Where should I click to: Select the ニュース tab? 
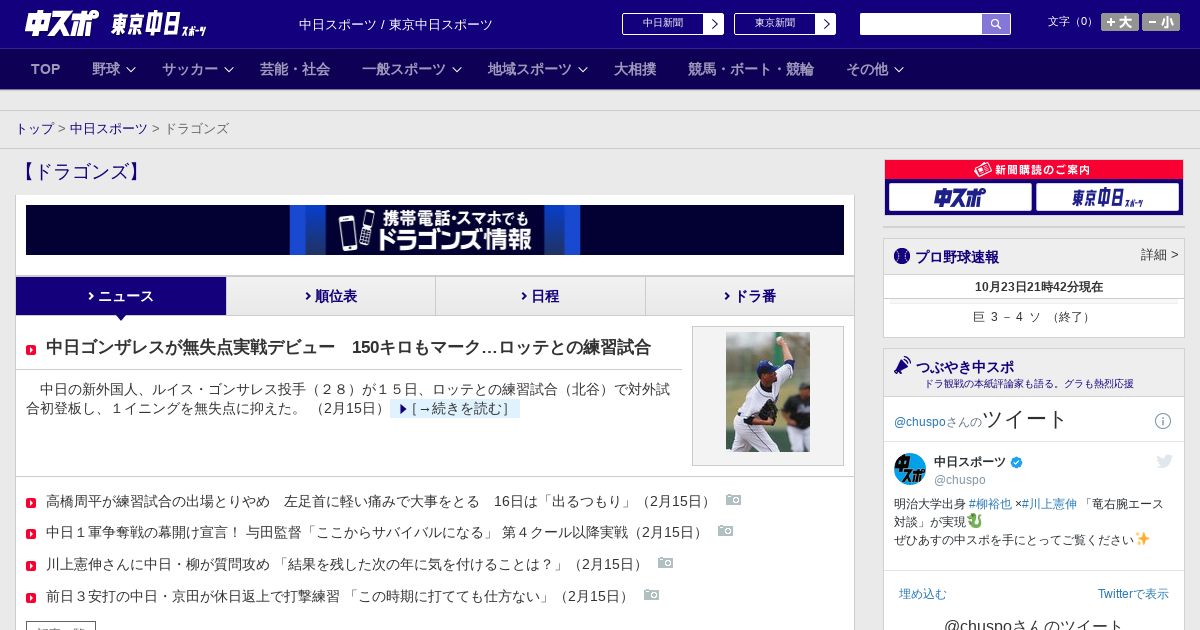click(x=121, y=296)
